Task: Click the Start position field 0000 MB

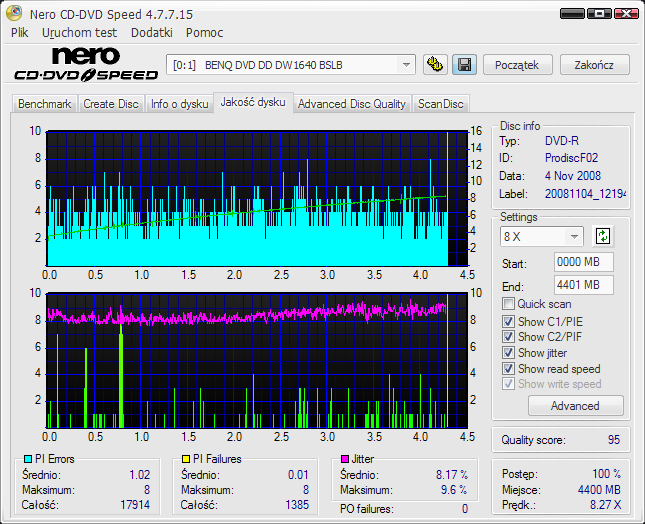Action: click(583, 262)
